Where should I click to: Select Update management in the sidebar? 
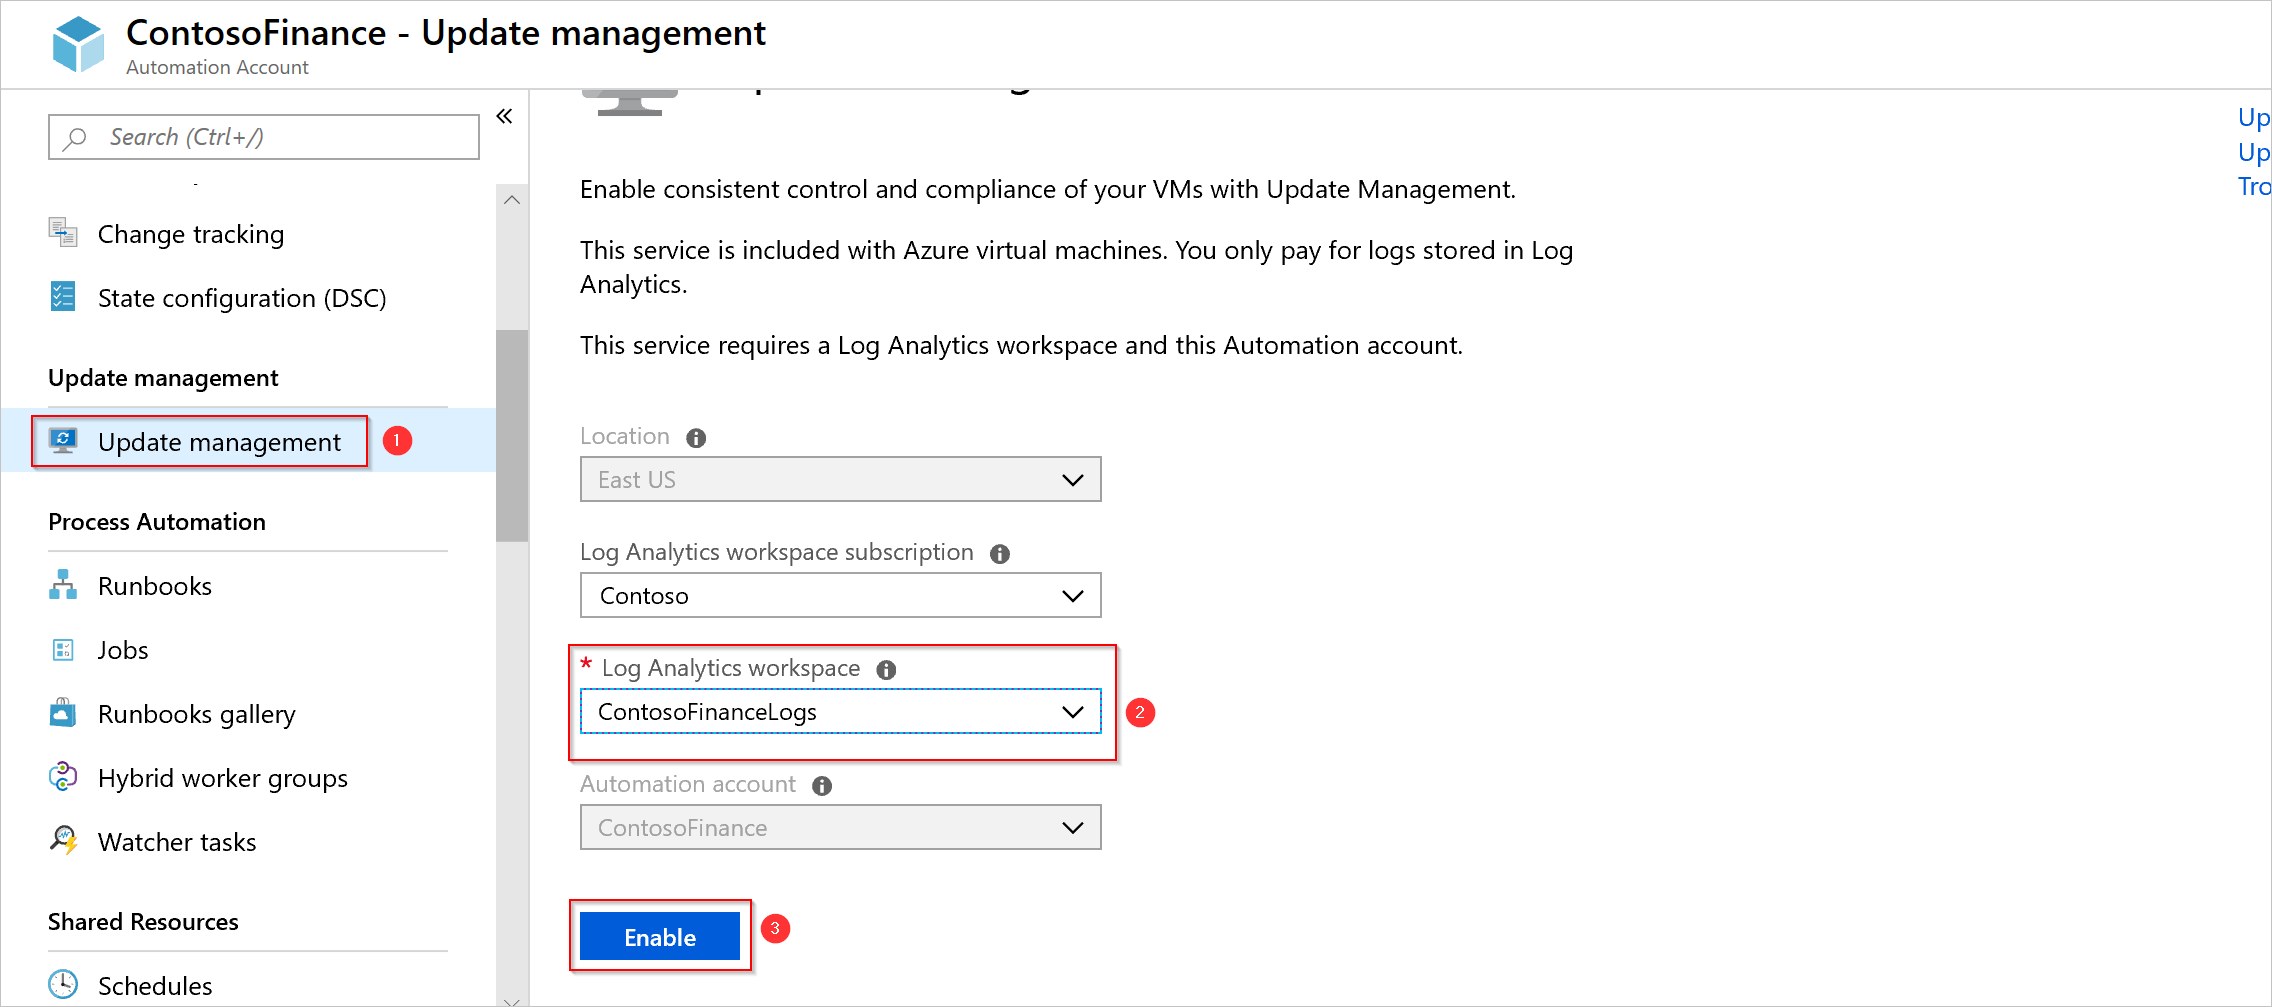click(218, 441)
